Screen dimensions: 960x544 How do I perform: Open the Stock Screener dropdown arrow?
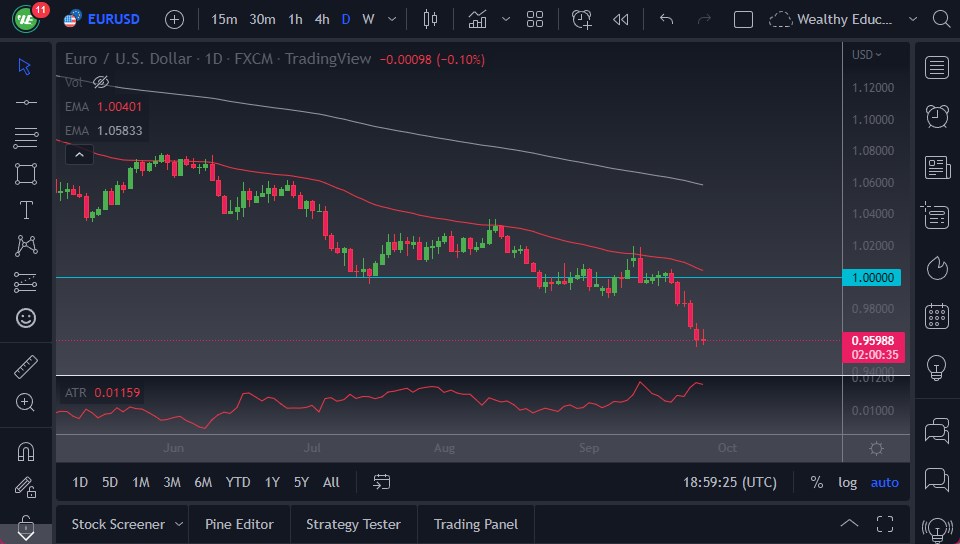click(178, 524)
